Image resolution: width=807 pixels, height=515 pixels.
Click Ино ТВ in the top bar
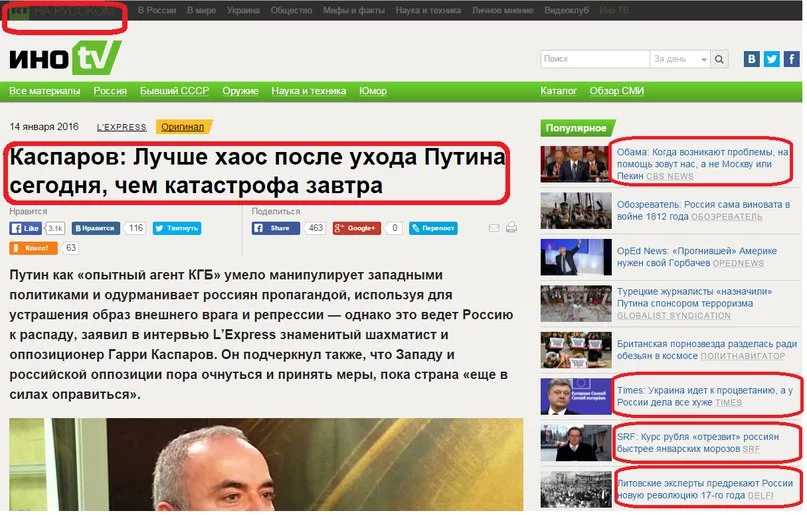614,10
